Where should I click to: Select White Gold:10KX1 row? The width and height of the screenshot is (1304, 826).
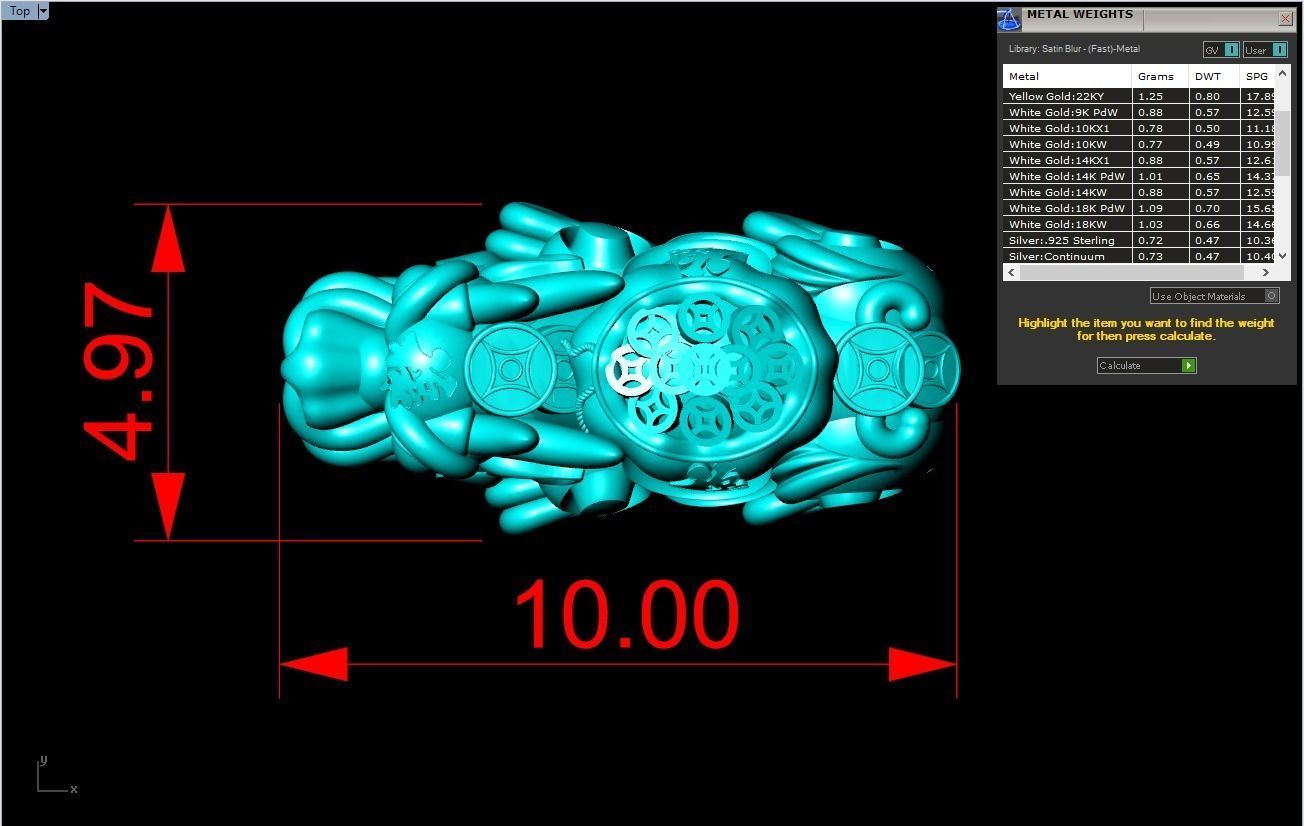click(1139, 128)
